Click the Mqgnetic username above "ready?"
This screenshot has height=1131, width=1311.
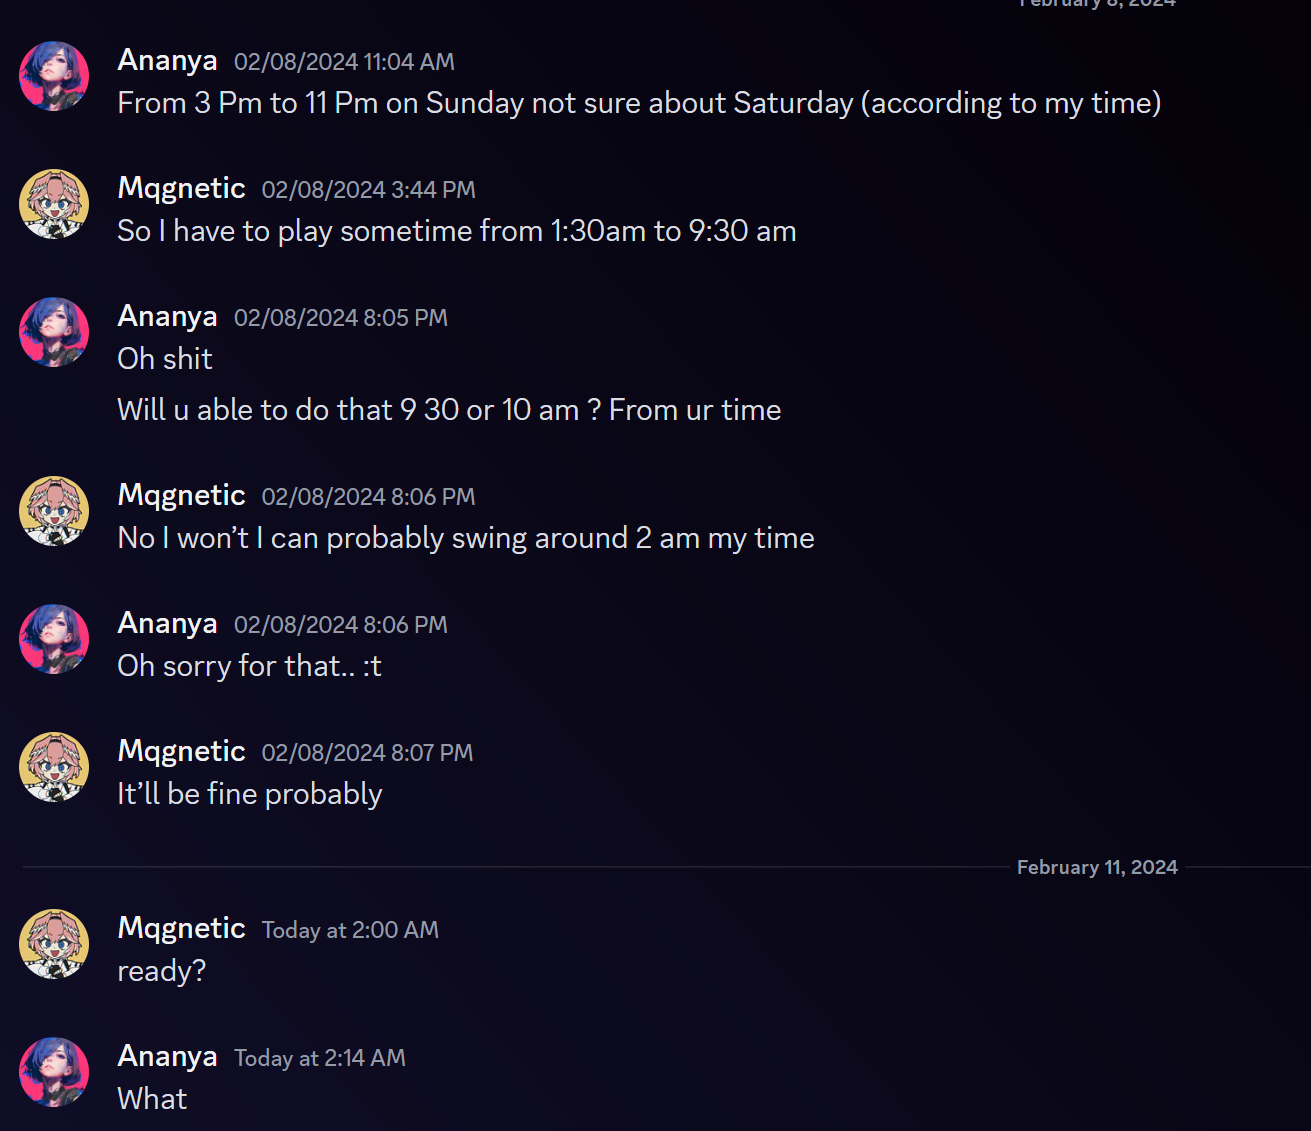pos(181,928)
